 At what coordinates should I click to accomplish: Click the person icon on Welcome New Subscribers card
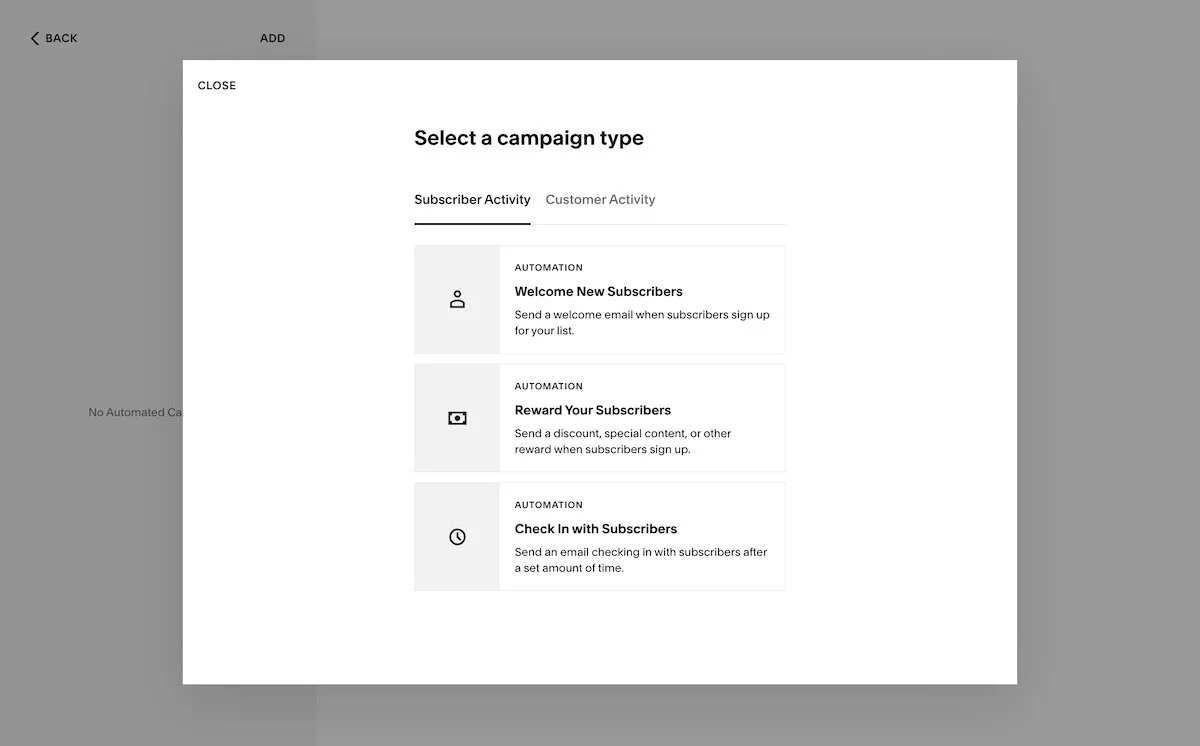click(457, 299)
